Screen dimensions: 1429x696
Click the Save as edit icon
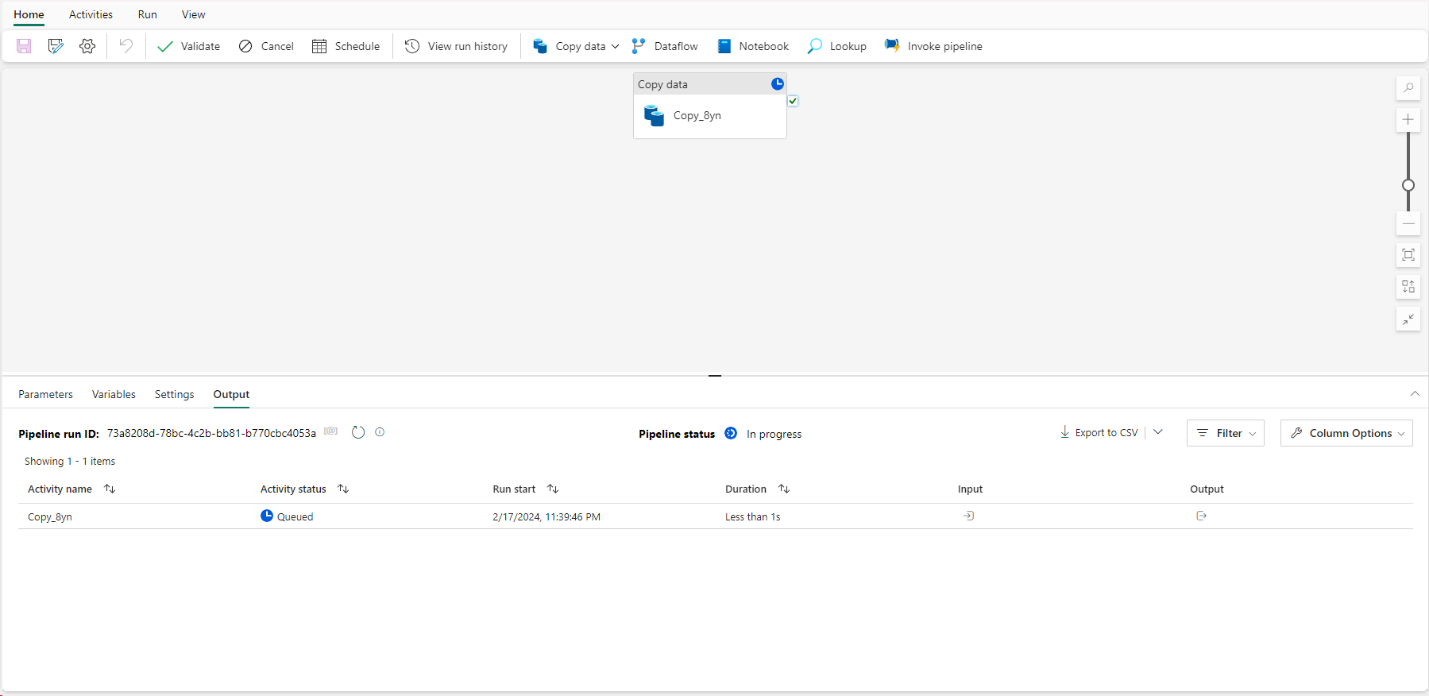coord(56,46)
